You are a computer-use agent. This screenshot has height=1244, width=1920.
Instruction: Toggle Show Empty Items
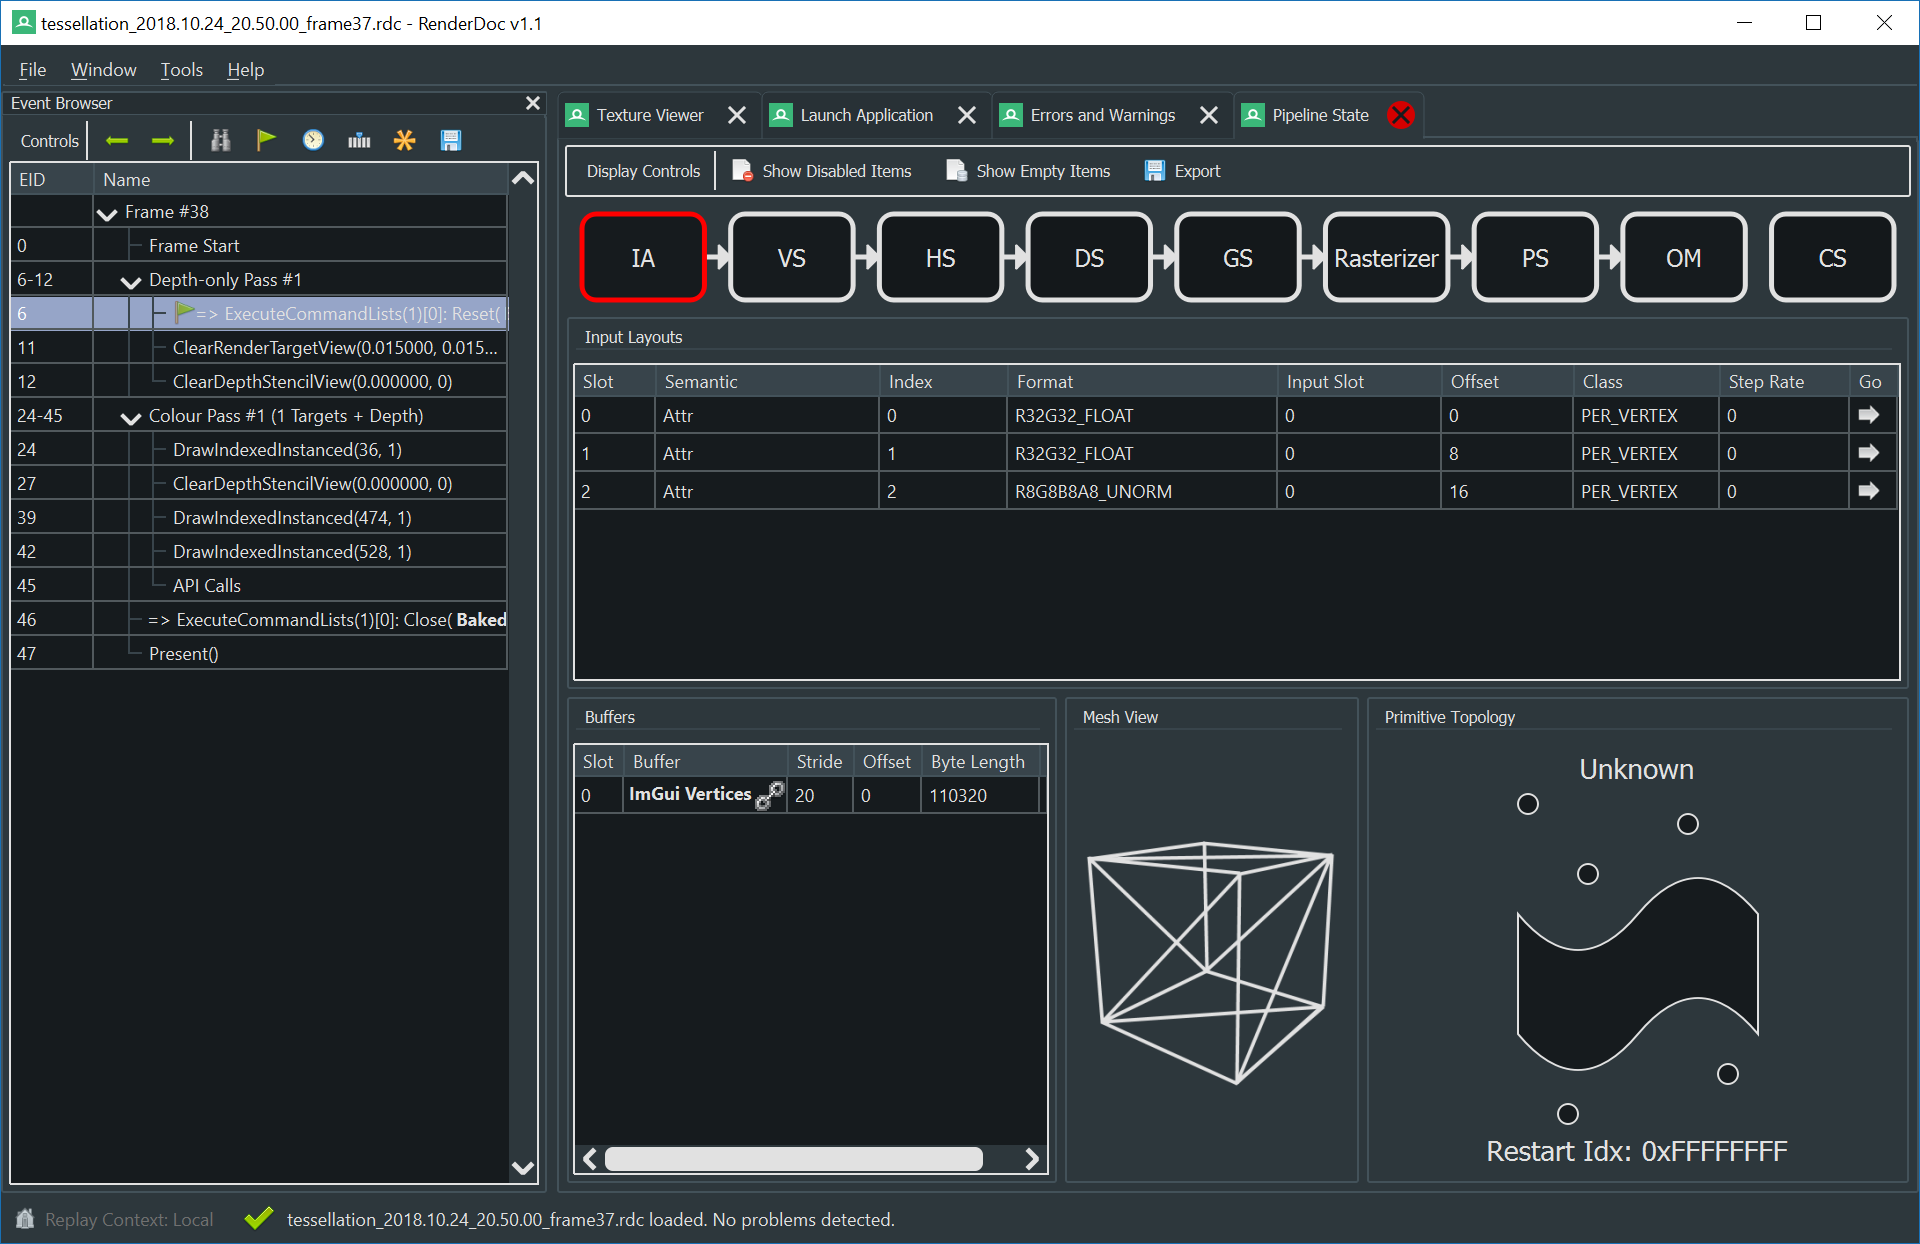pos(1027,170)
